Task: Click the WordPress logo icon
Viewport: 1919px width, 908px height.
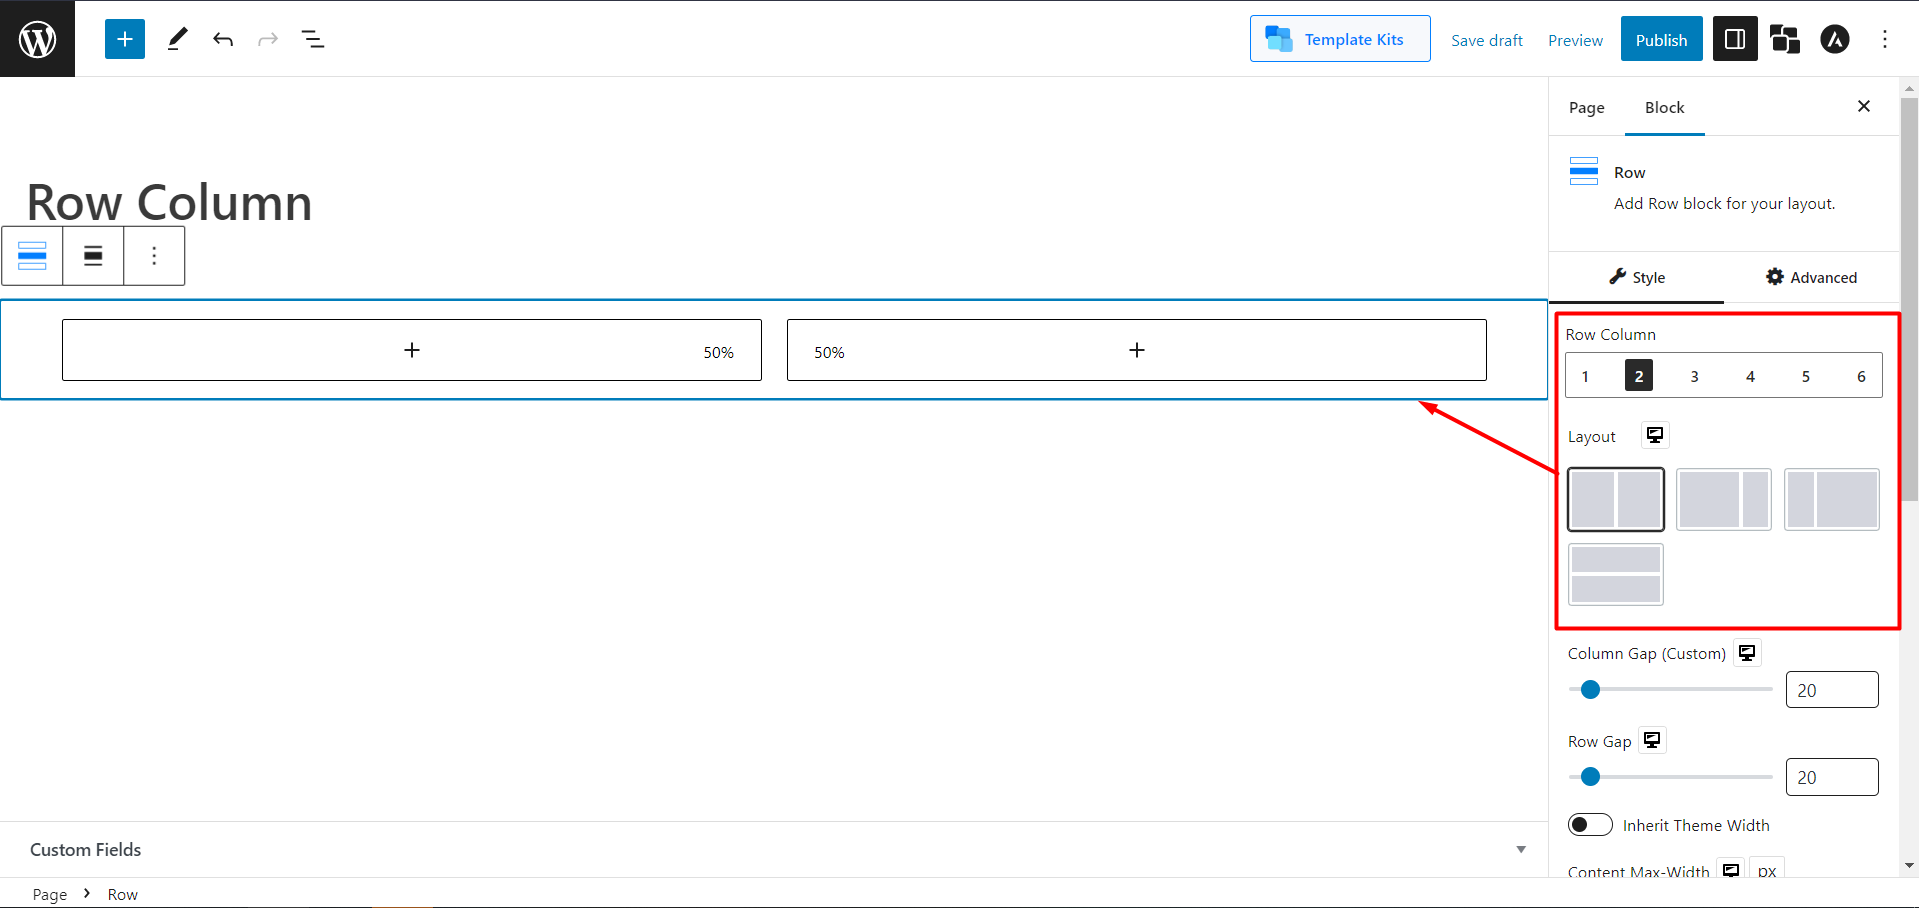Action: coord(37,39)
